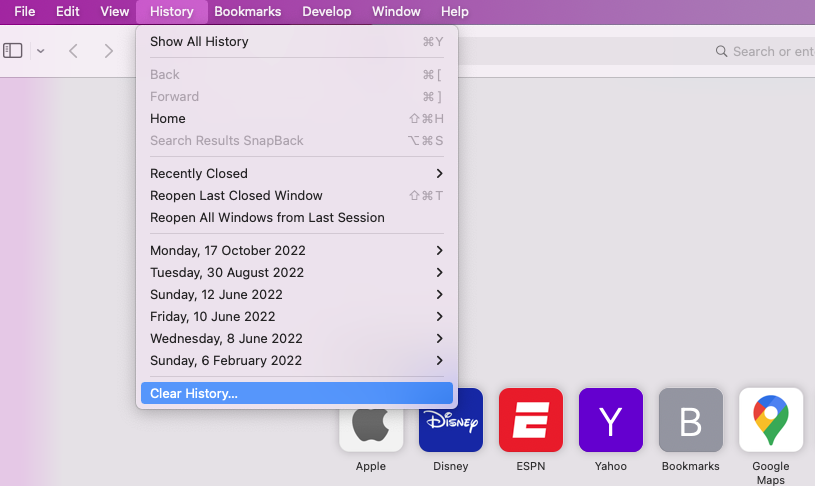The height and width of the screenshot is (486, 815).
Task: Expand Tuesday, 30 August 2022 history
Action: point(297,272)
